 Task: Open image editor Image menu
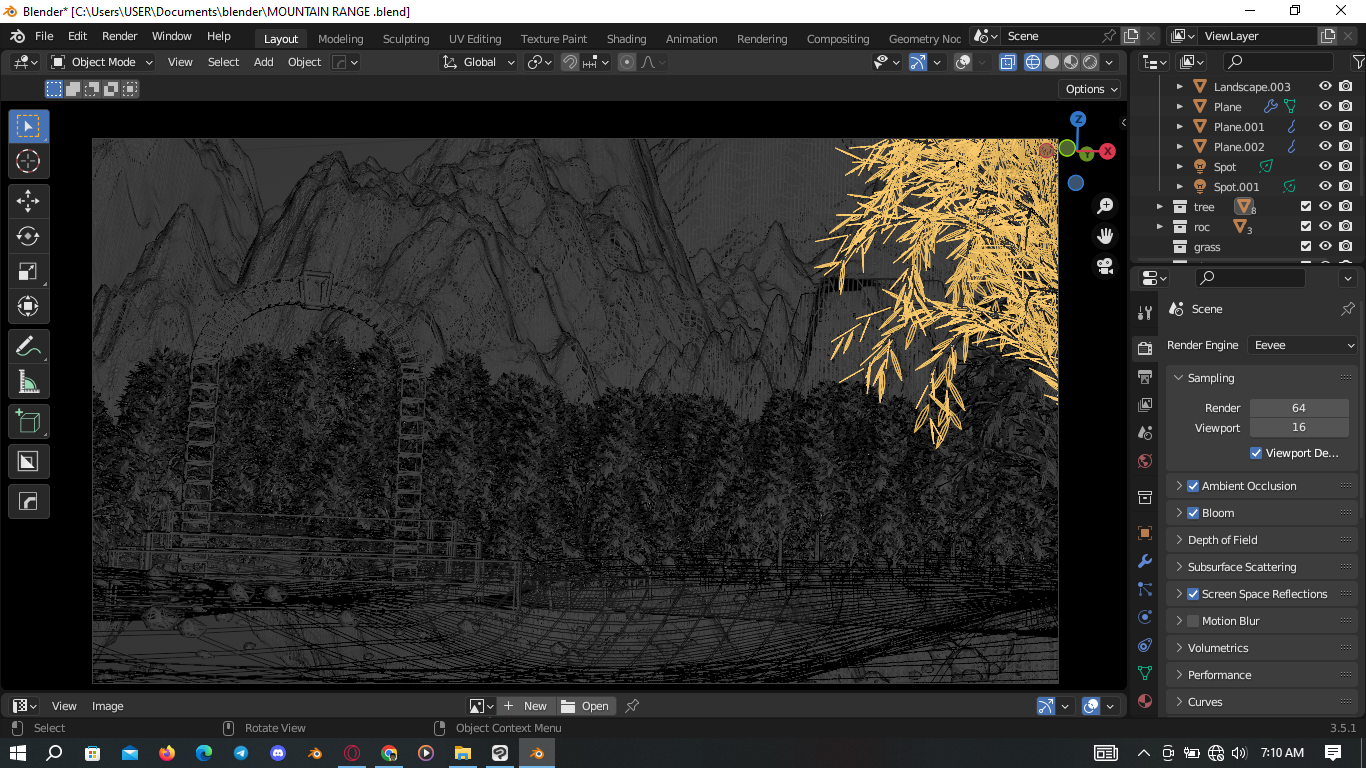tap(108, 706)
